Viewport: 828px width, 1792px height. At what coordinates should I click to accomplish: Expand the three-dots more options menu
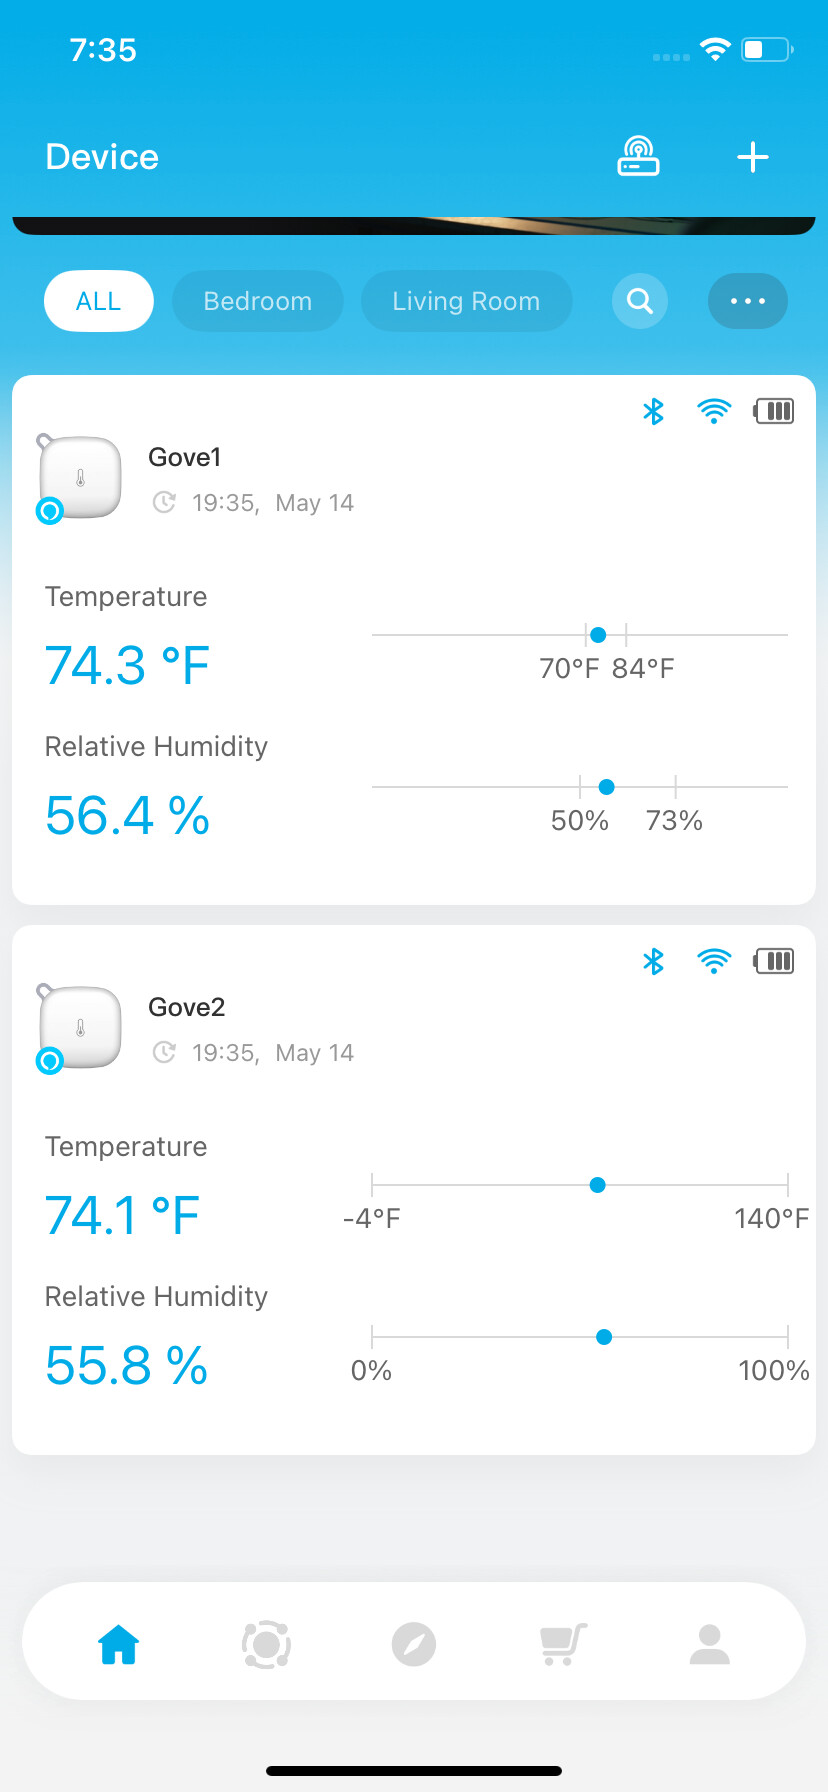(x=747, y=301)
